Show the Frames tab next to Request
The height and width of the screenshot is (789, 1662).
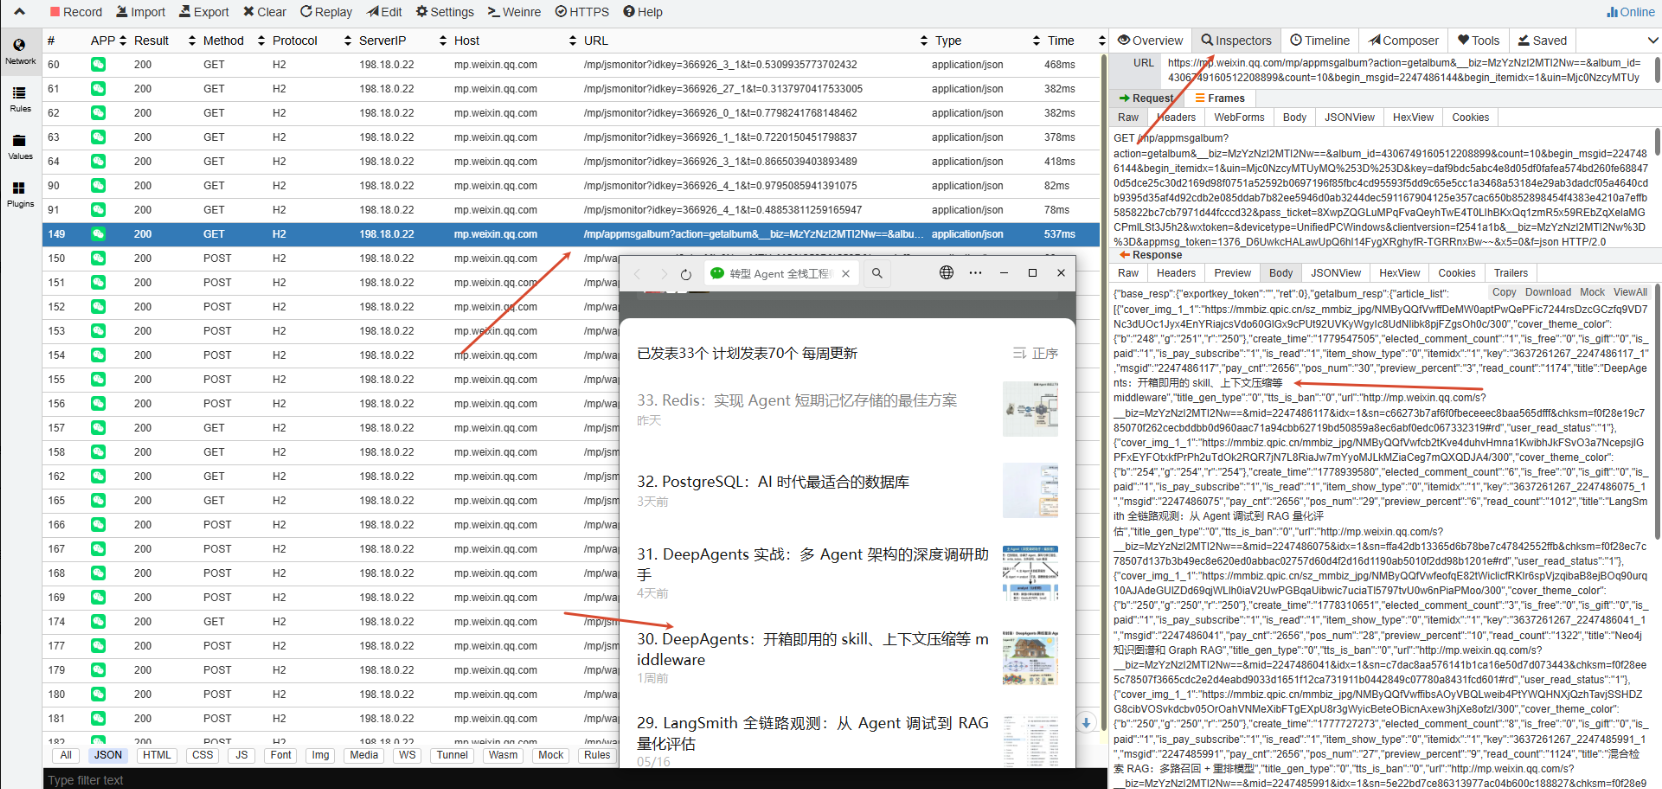pyautogui.click(x=1220, y=98)
